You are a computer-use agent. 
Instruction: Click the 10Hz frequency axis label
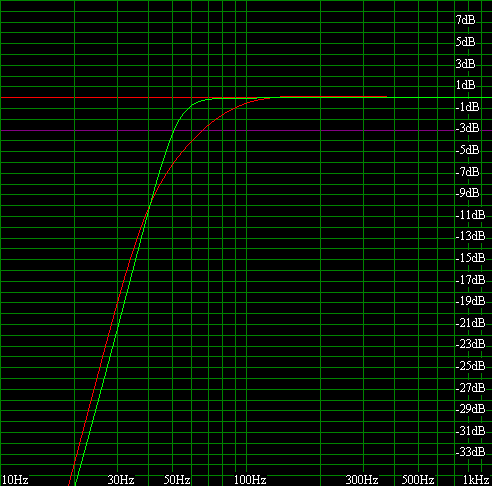click(15, 480)
